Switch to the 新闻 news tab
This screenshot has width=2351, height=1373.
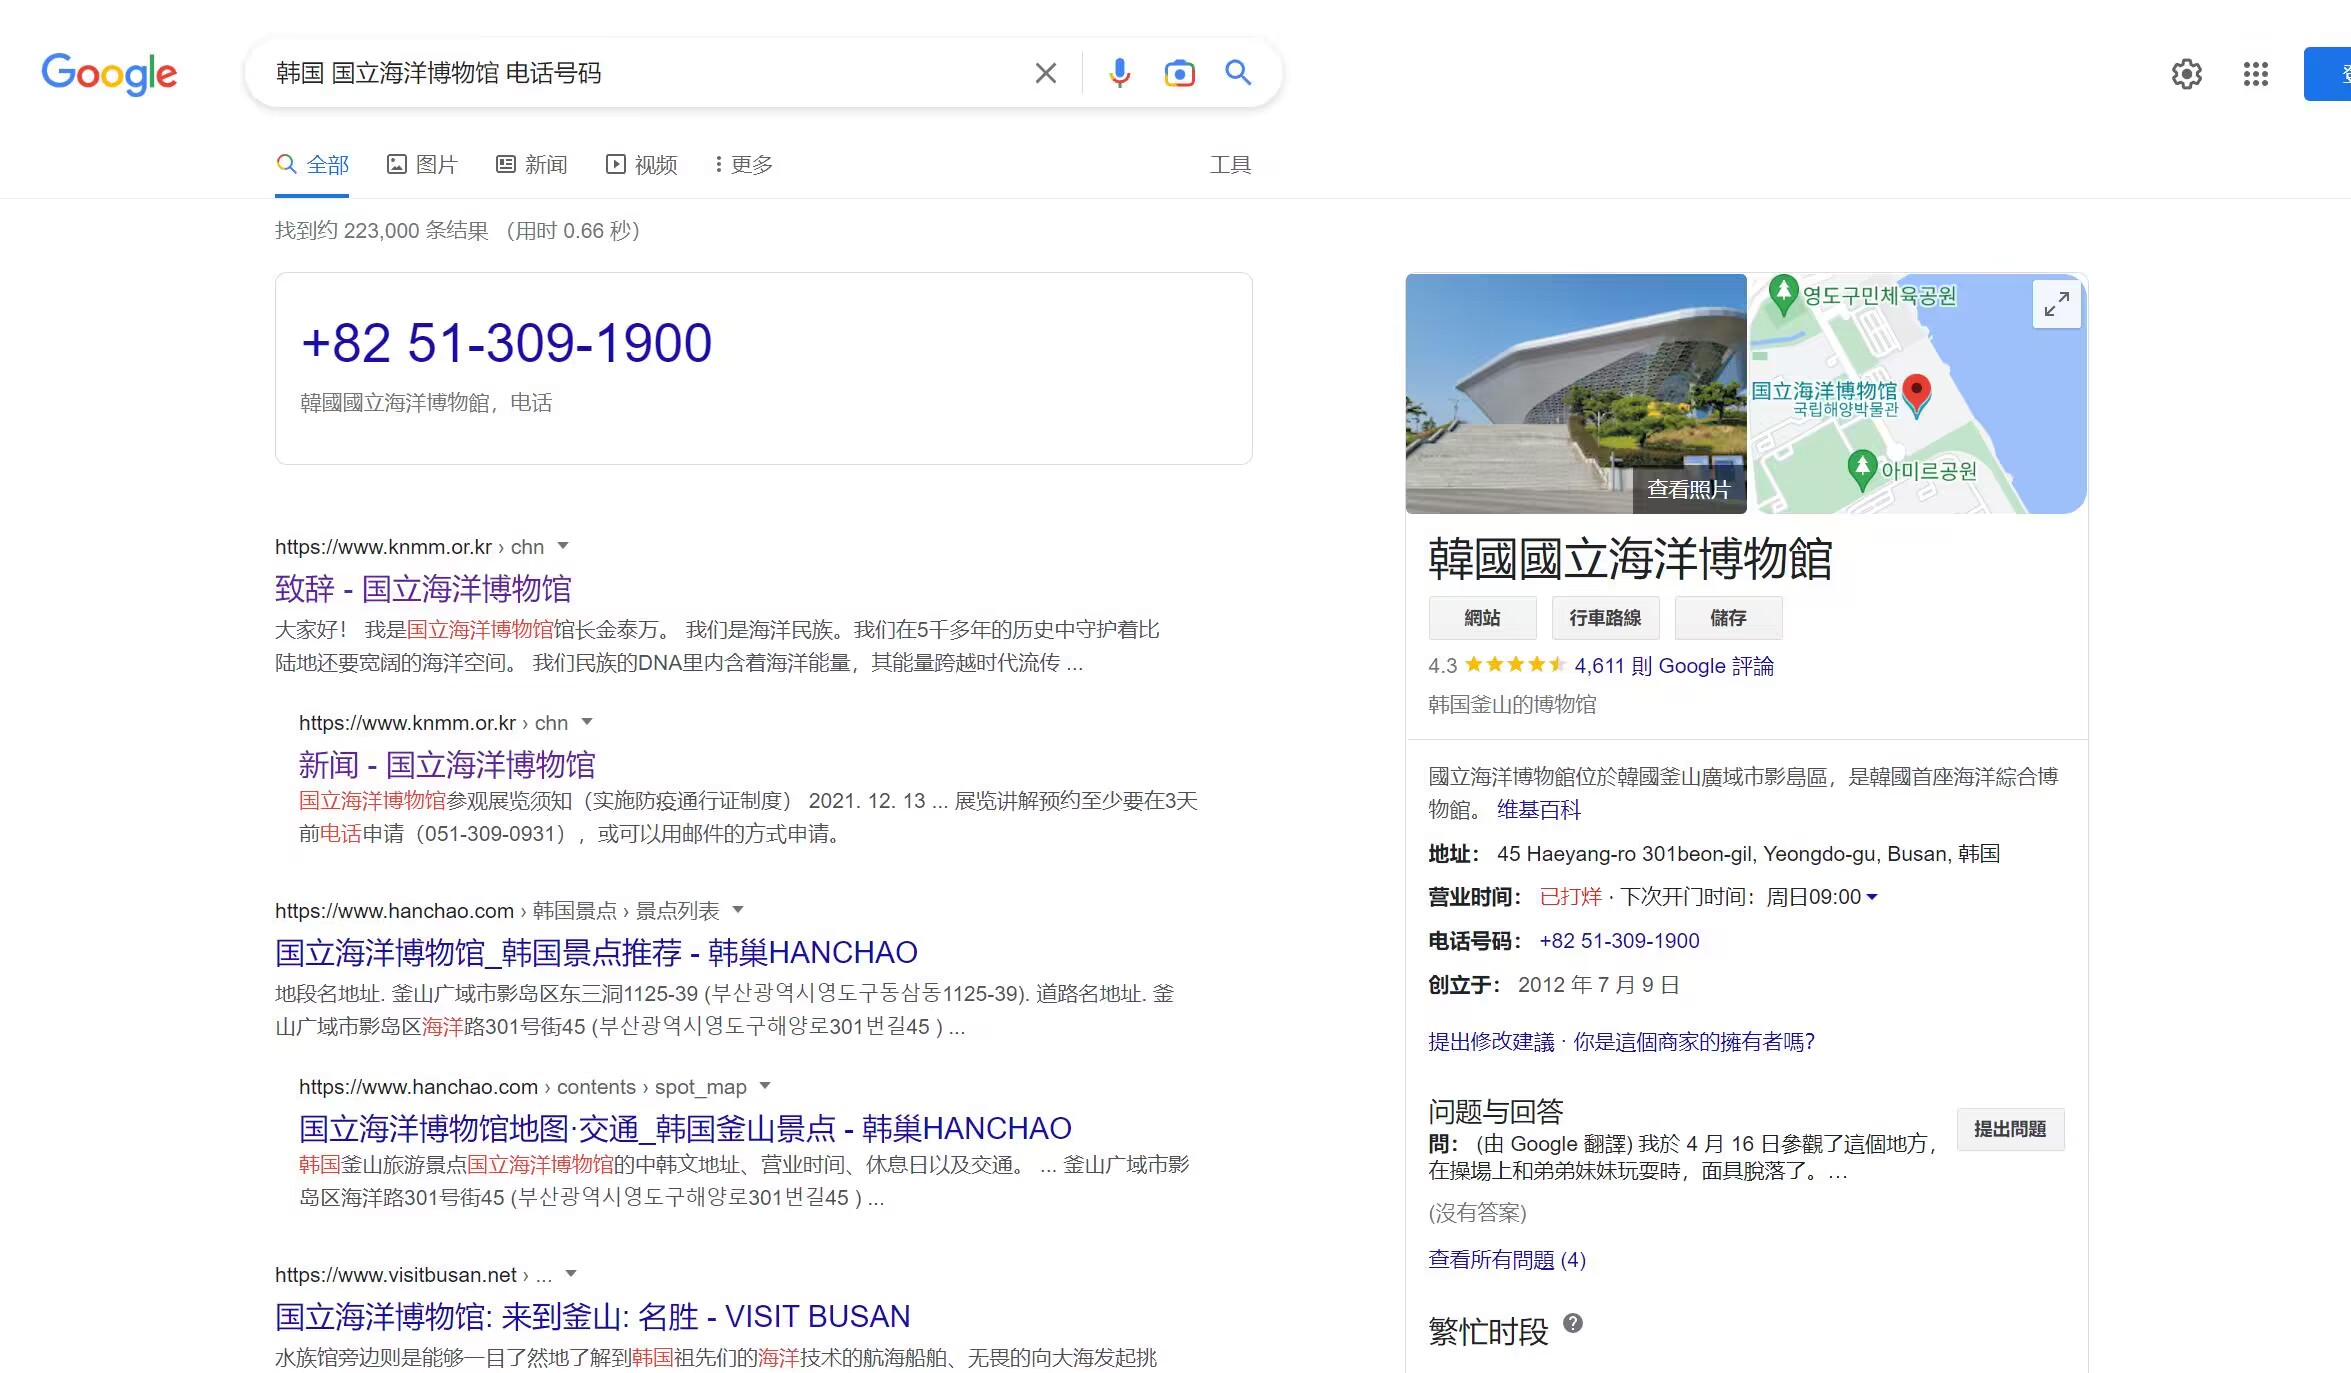pos(531,165)
